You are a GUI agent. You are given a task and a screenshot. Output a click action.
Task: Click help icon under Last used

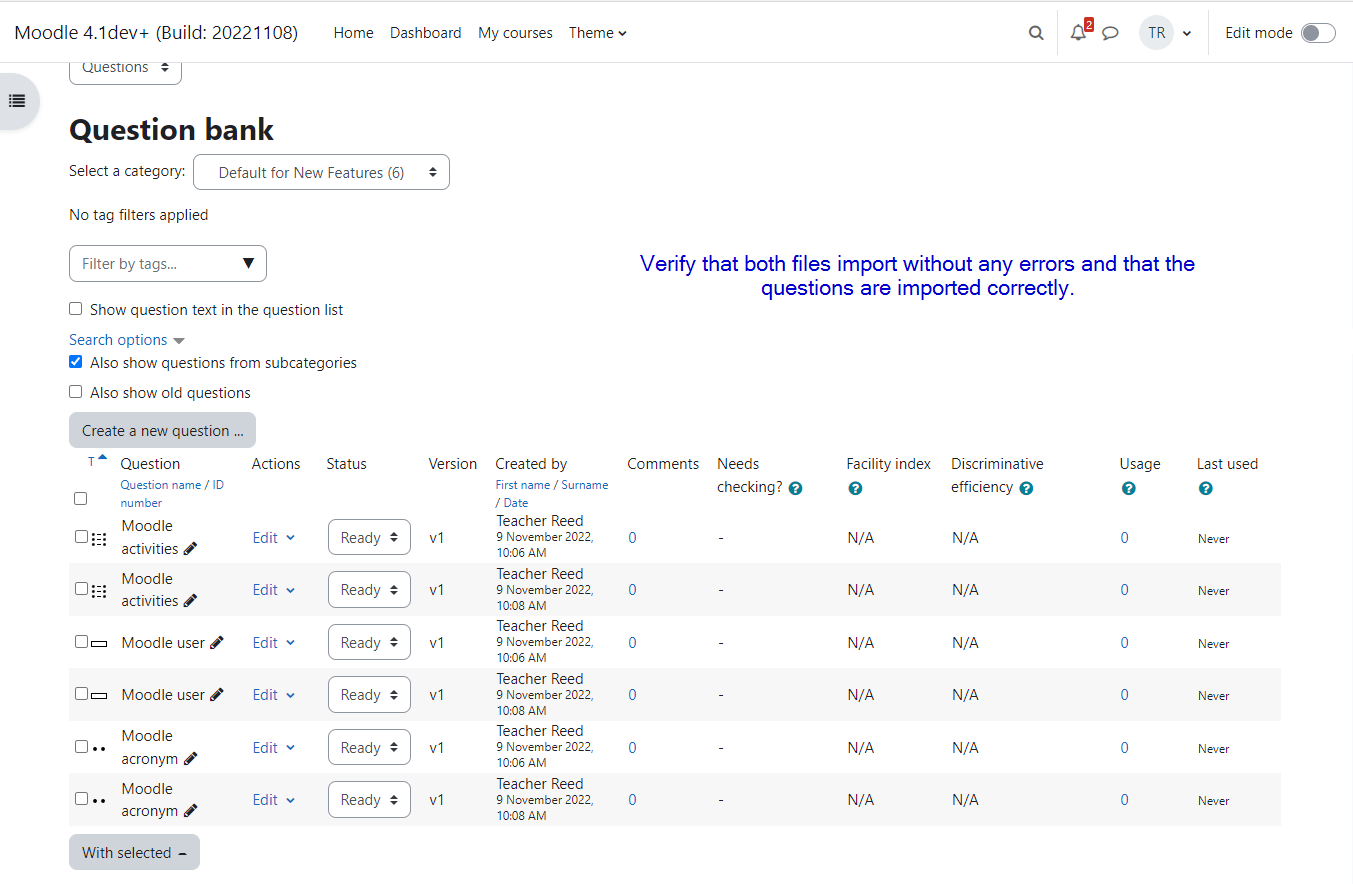coord(1205,489)
